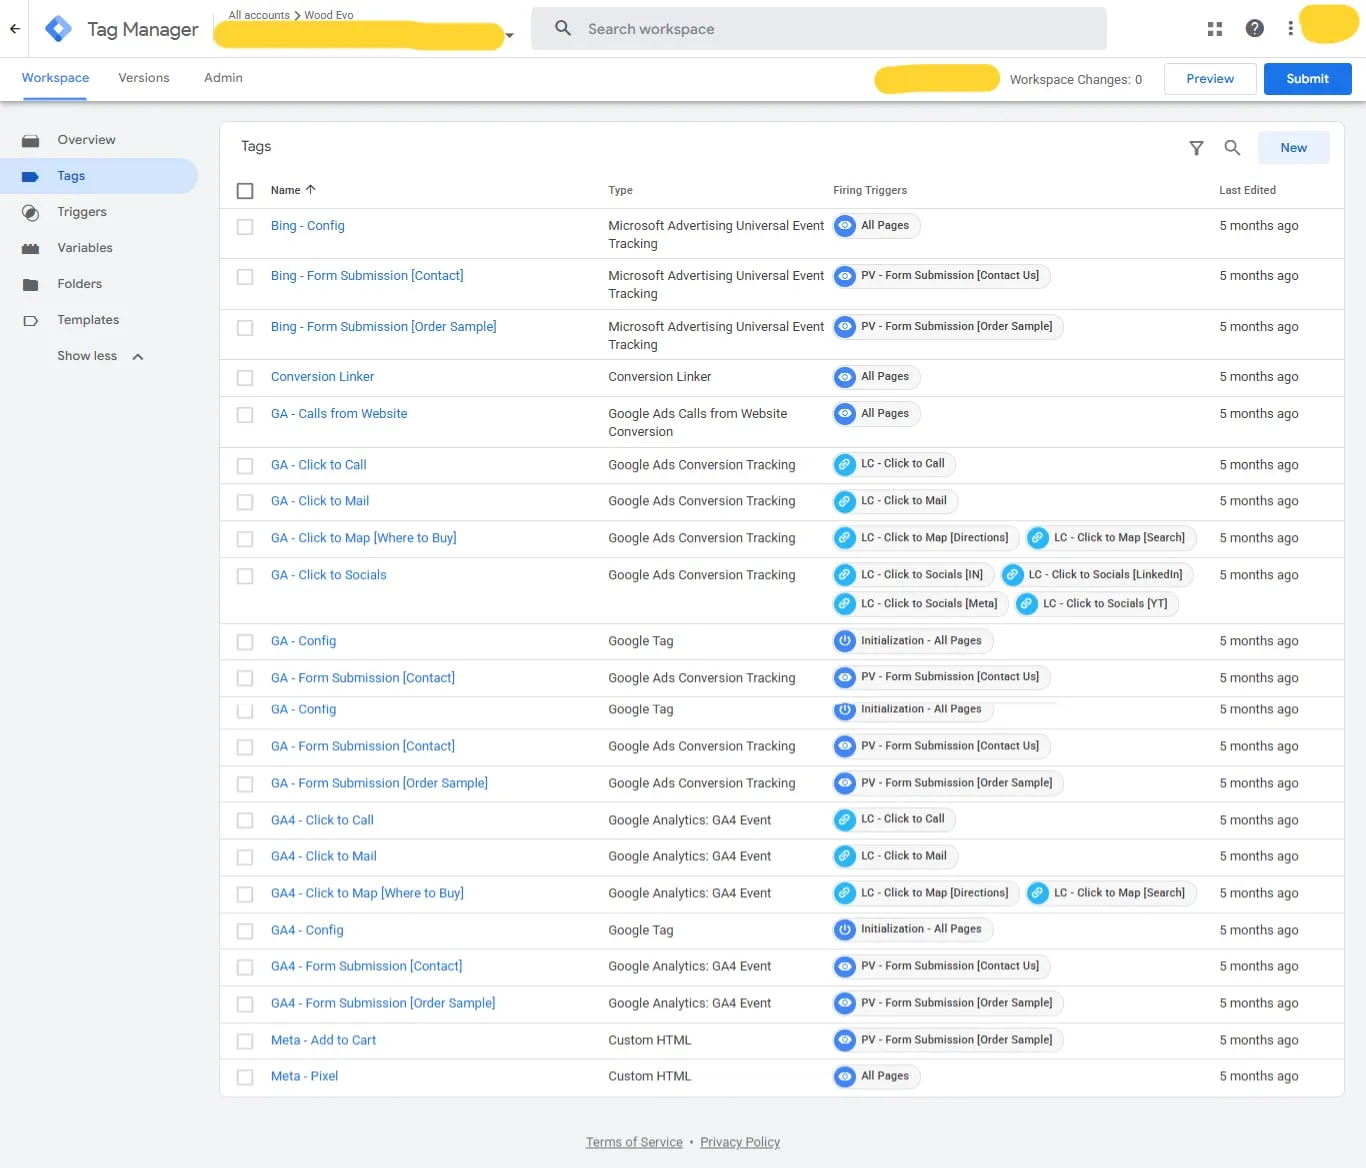Select Tags in the sidebar menu
This screenshot has width=1366, height=1168.
click(x=99, y=176)
